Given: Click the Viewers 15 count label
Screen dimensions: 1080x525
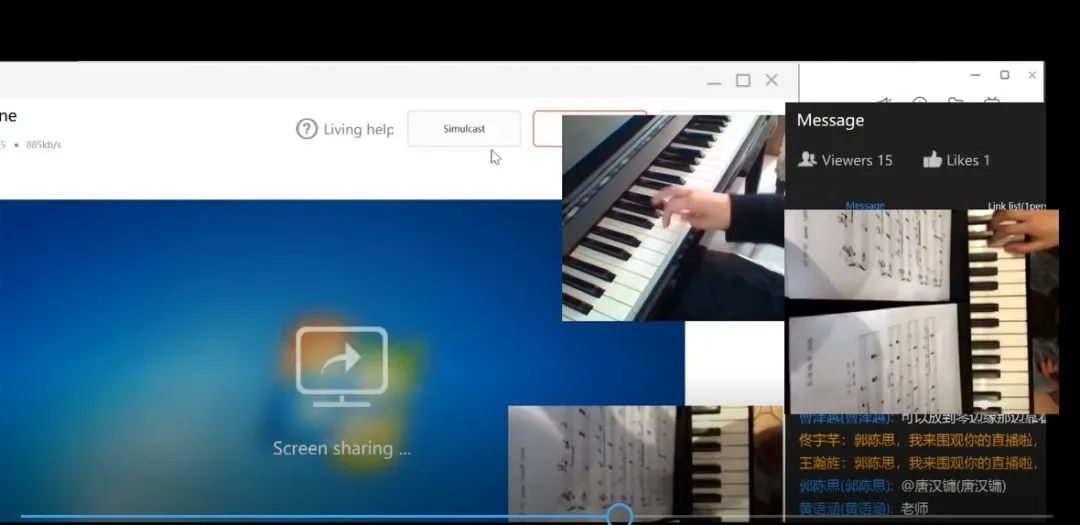Looking at the screenshot, I should (857, 160).
